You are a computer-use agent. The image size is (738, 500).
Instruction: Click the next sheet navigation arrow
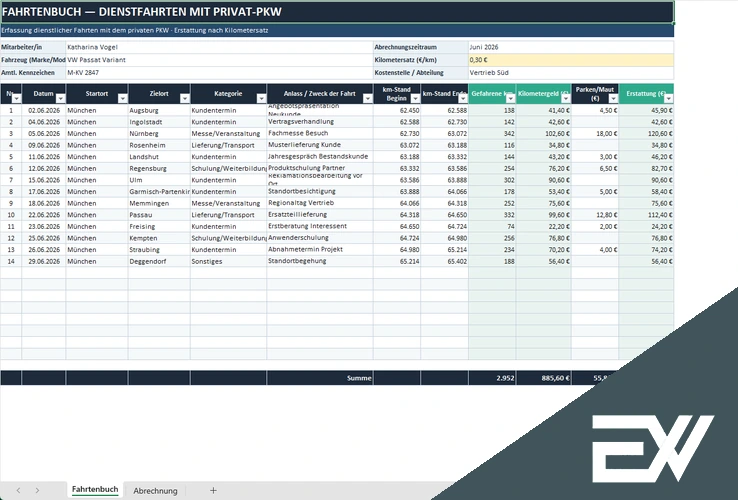click(x=37, y=491)
